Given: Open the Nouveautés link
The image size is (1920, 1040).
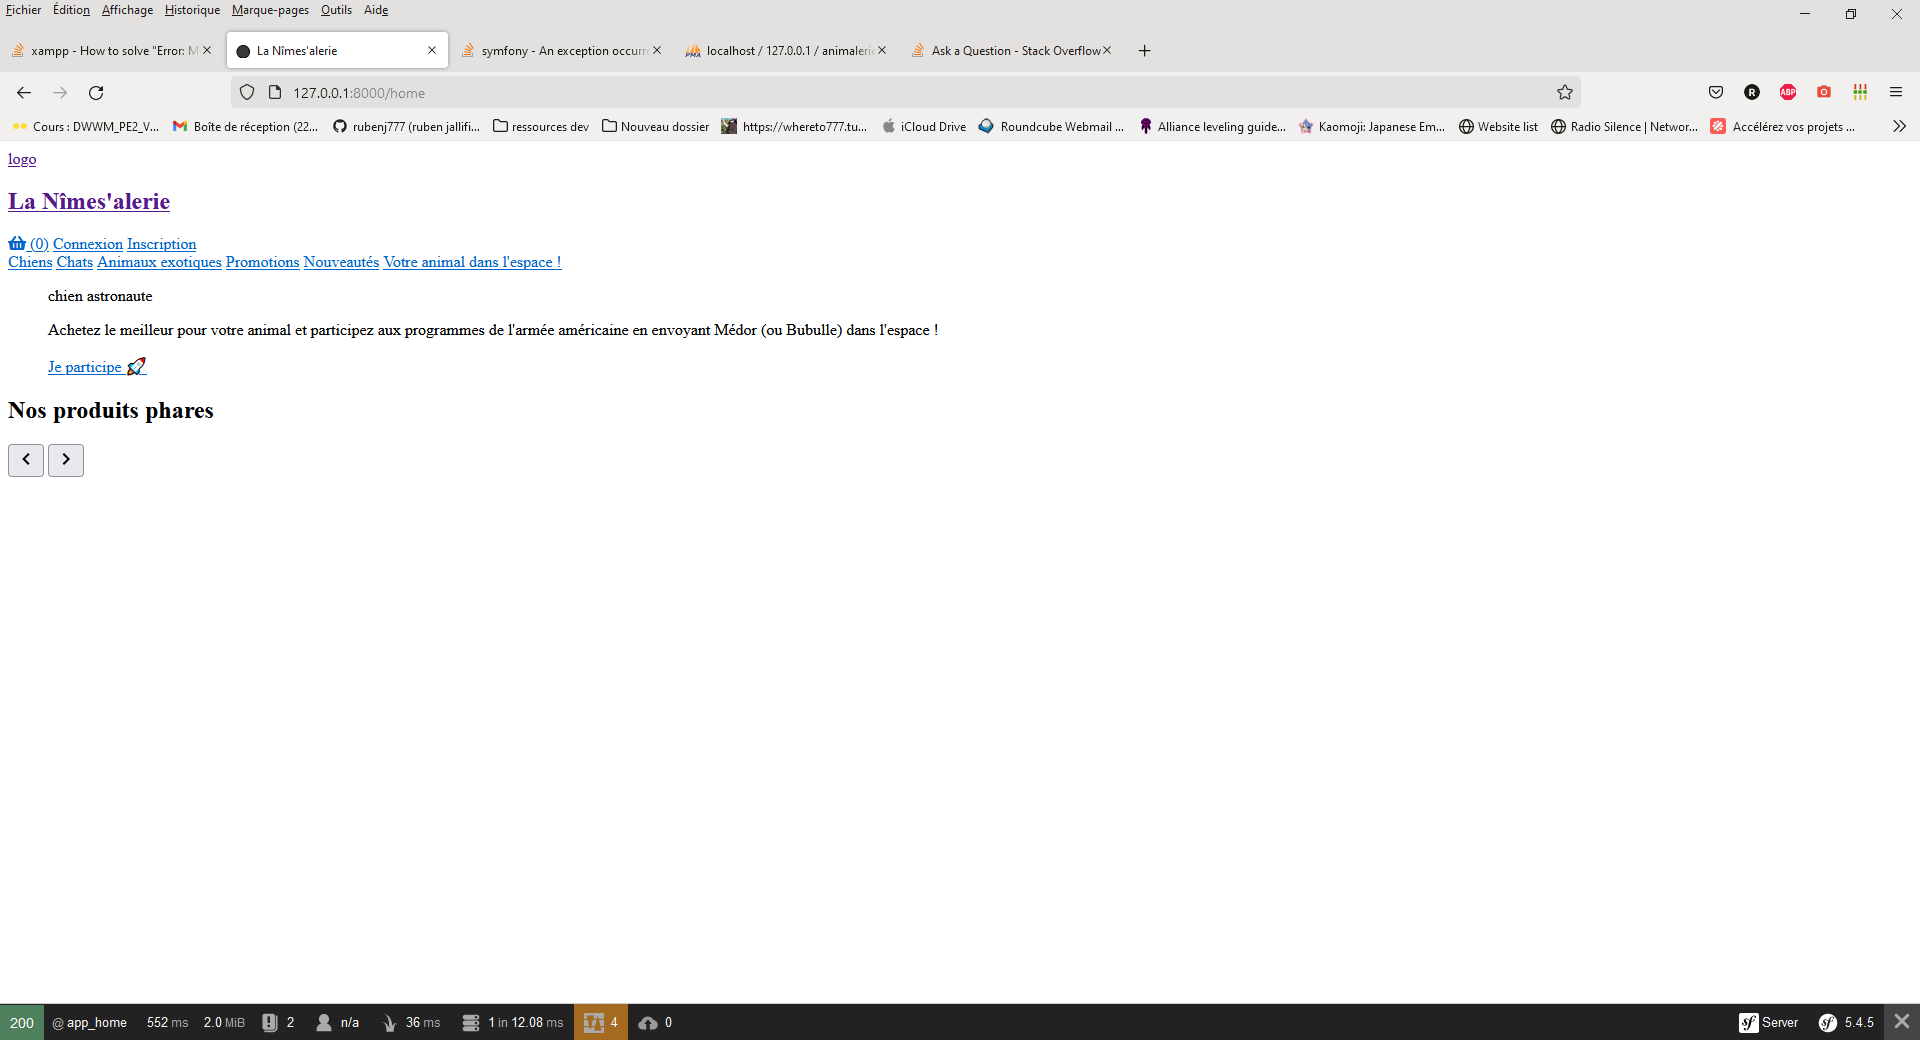Looking at the screenshot, I should click(341, 262).
